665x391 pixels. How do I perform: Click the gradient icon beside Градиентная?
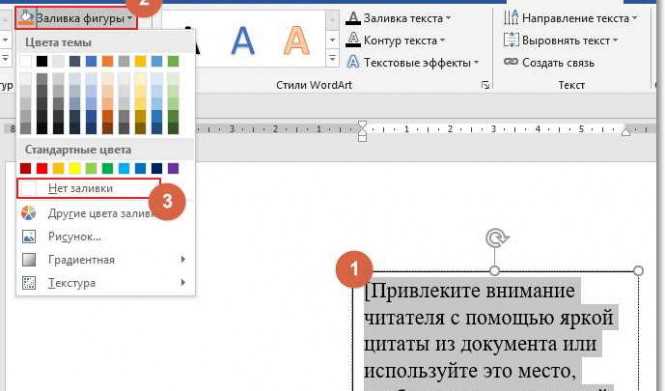tap(29, 260)
